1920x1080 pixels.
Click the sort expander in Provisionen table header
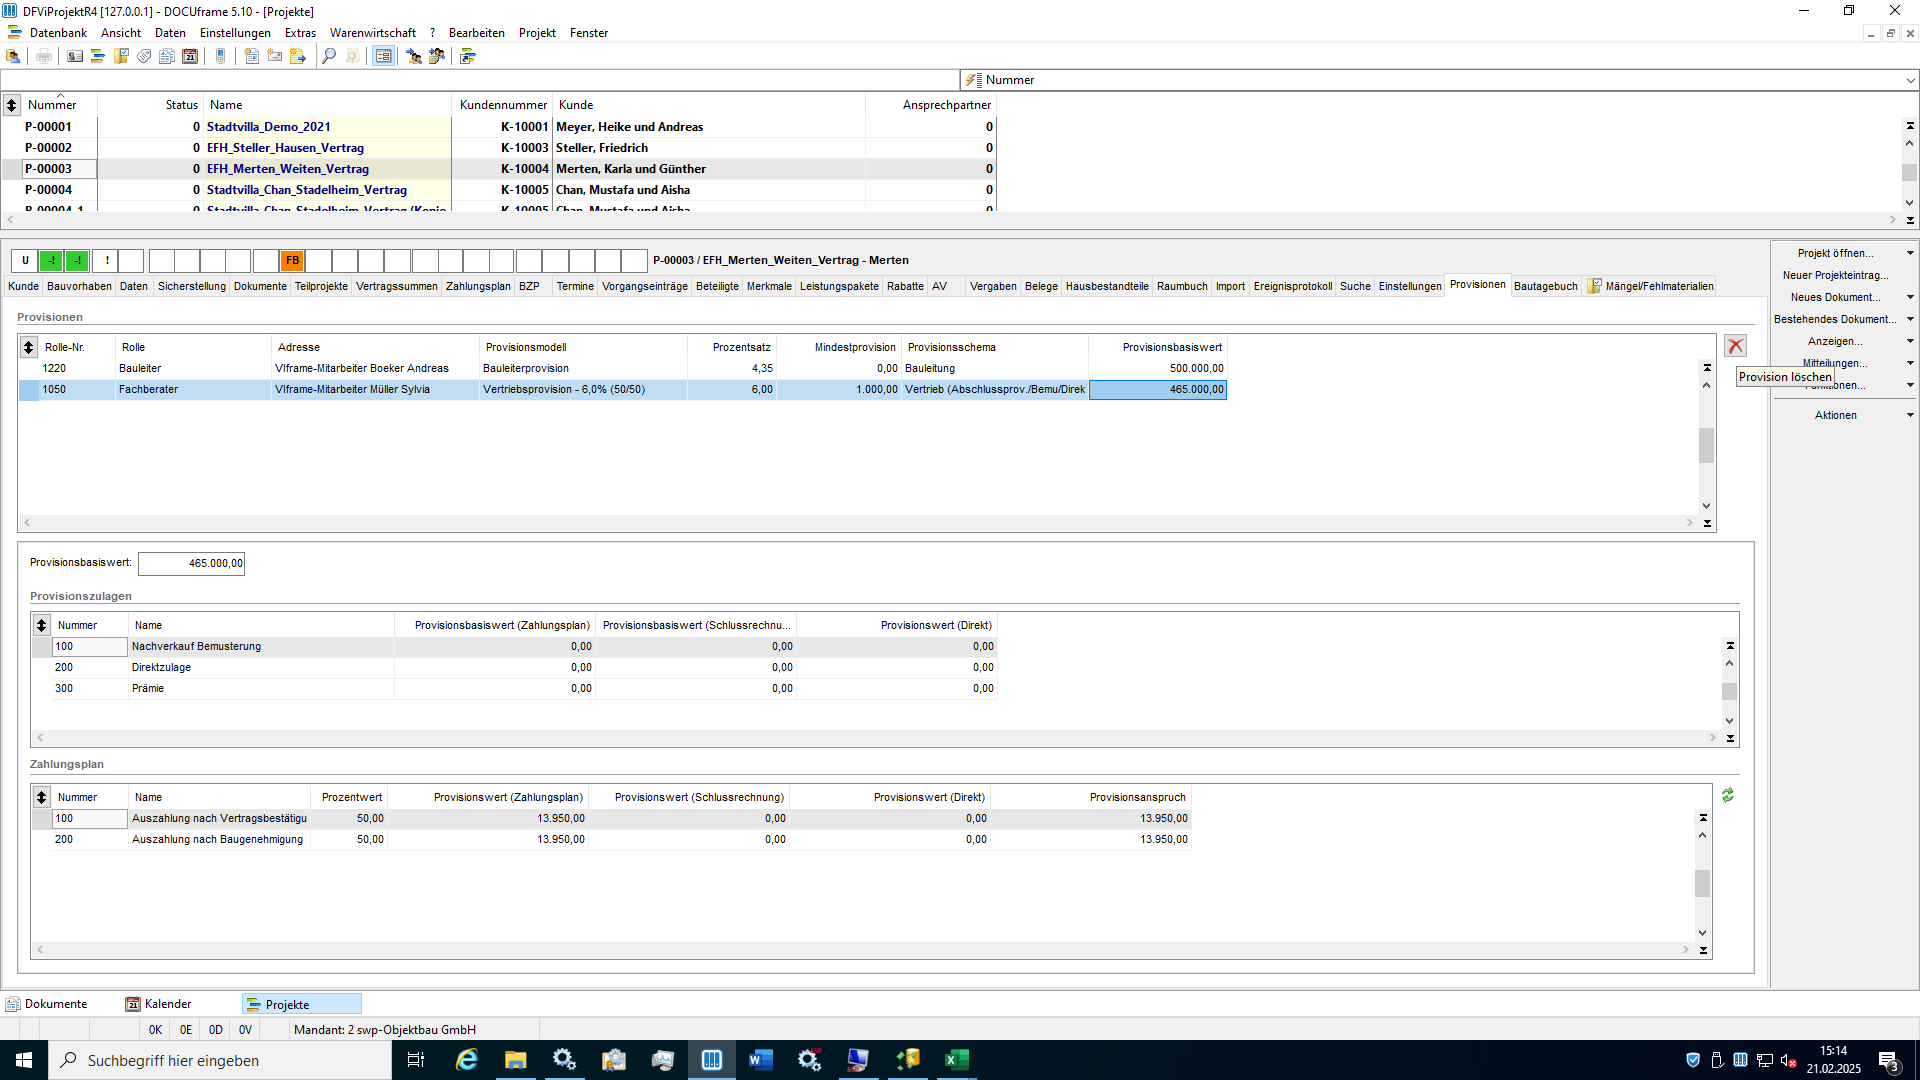pos(28,347)
